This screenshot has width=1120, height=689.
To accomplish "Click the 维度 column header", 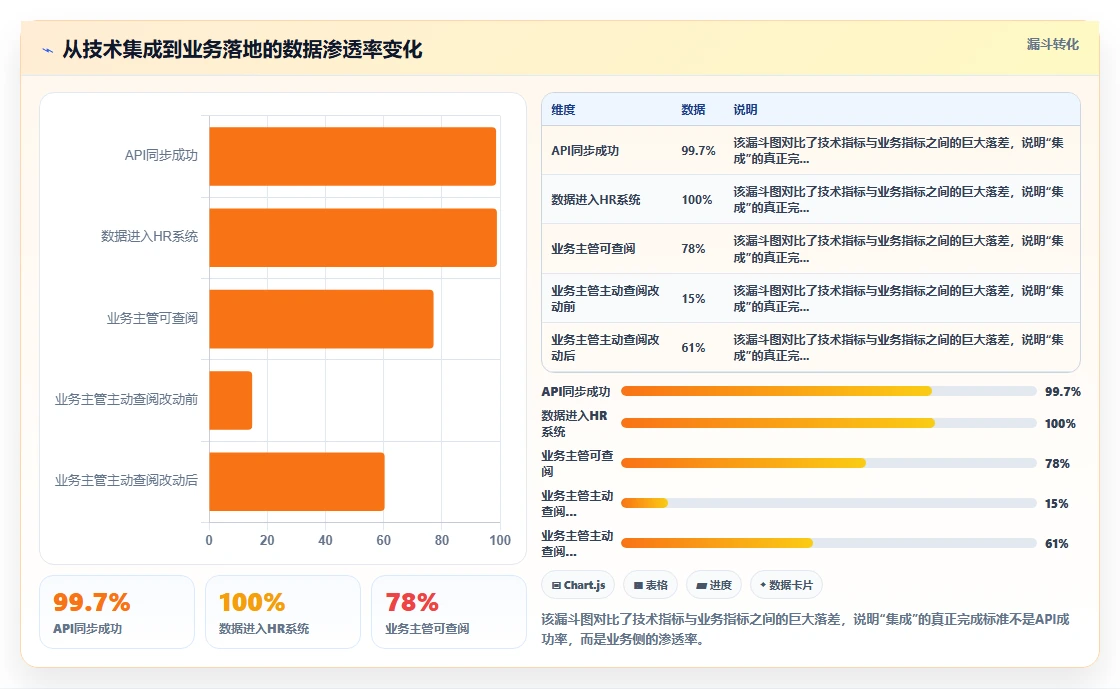I will (563, 110).
